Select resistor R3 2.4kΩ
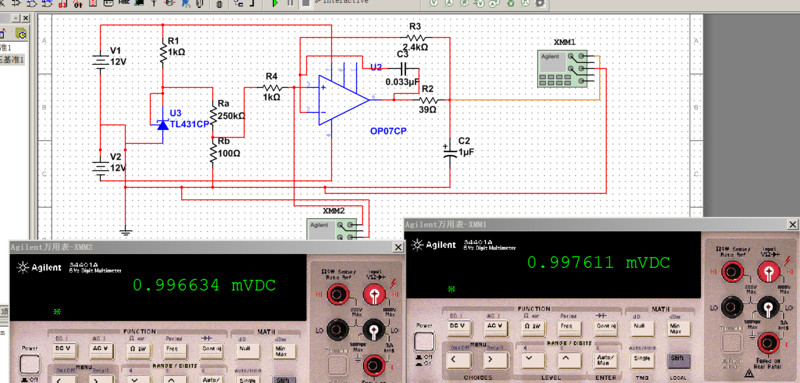The height and width of the screenshot is (383, 800). pos(416,37)
